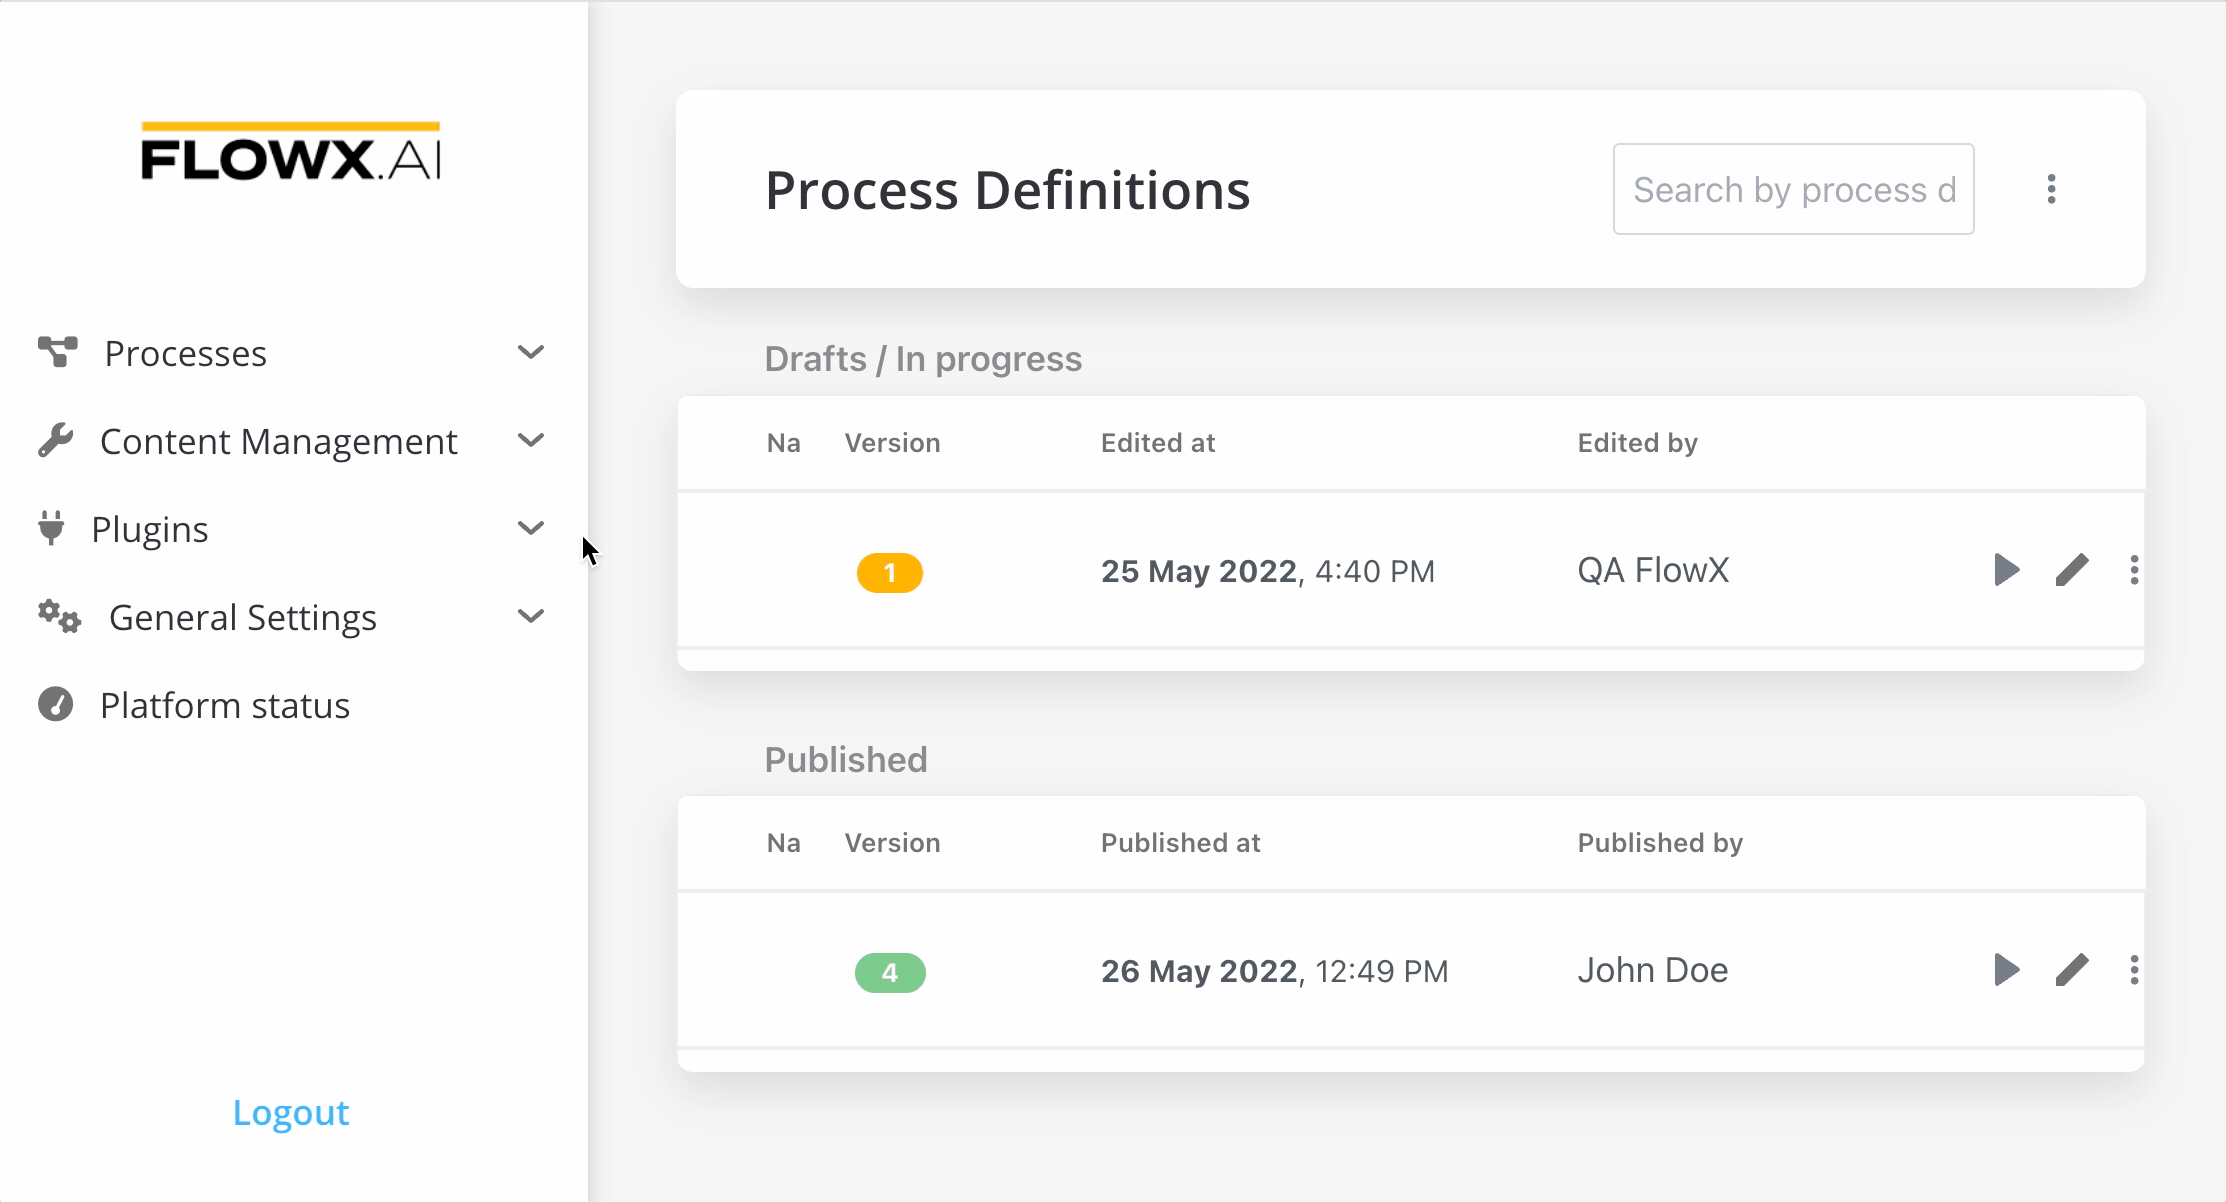Start the published process by John Doe
The width and height of the screenshot is (2226, 1202).
(2006, 970)
